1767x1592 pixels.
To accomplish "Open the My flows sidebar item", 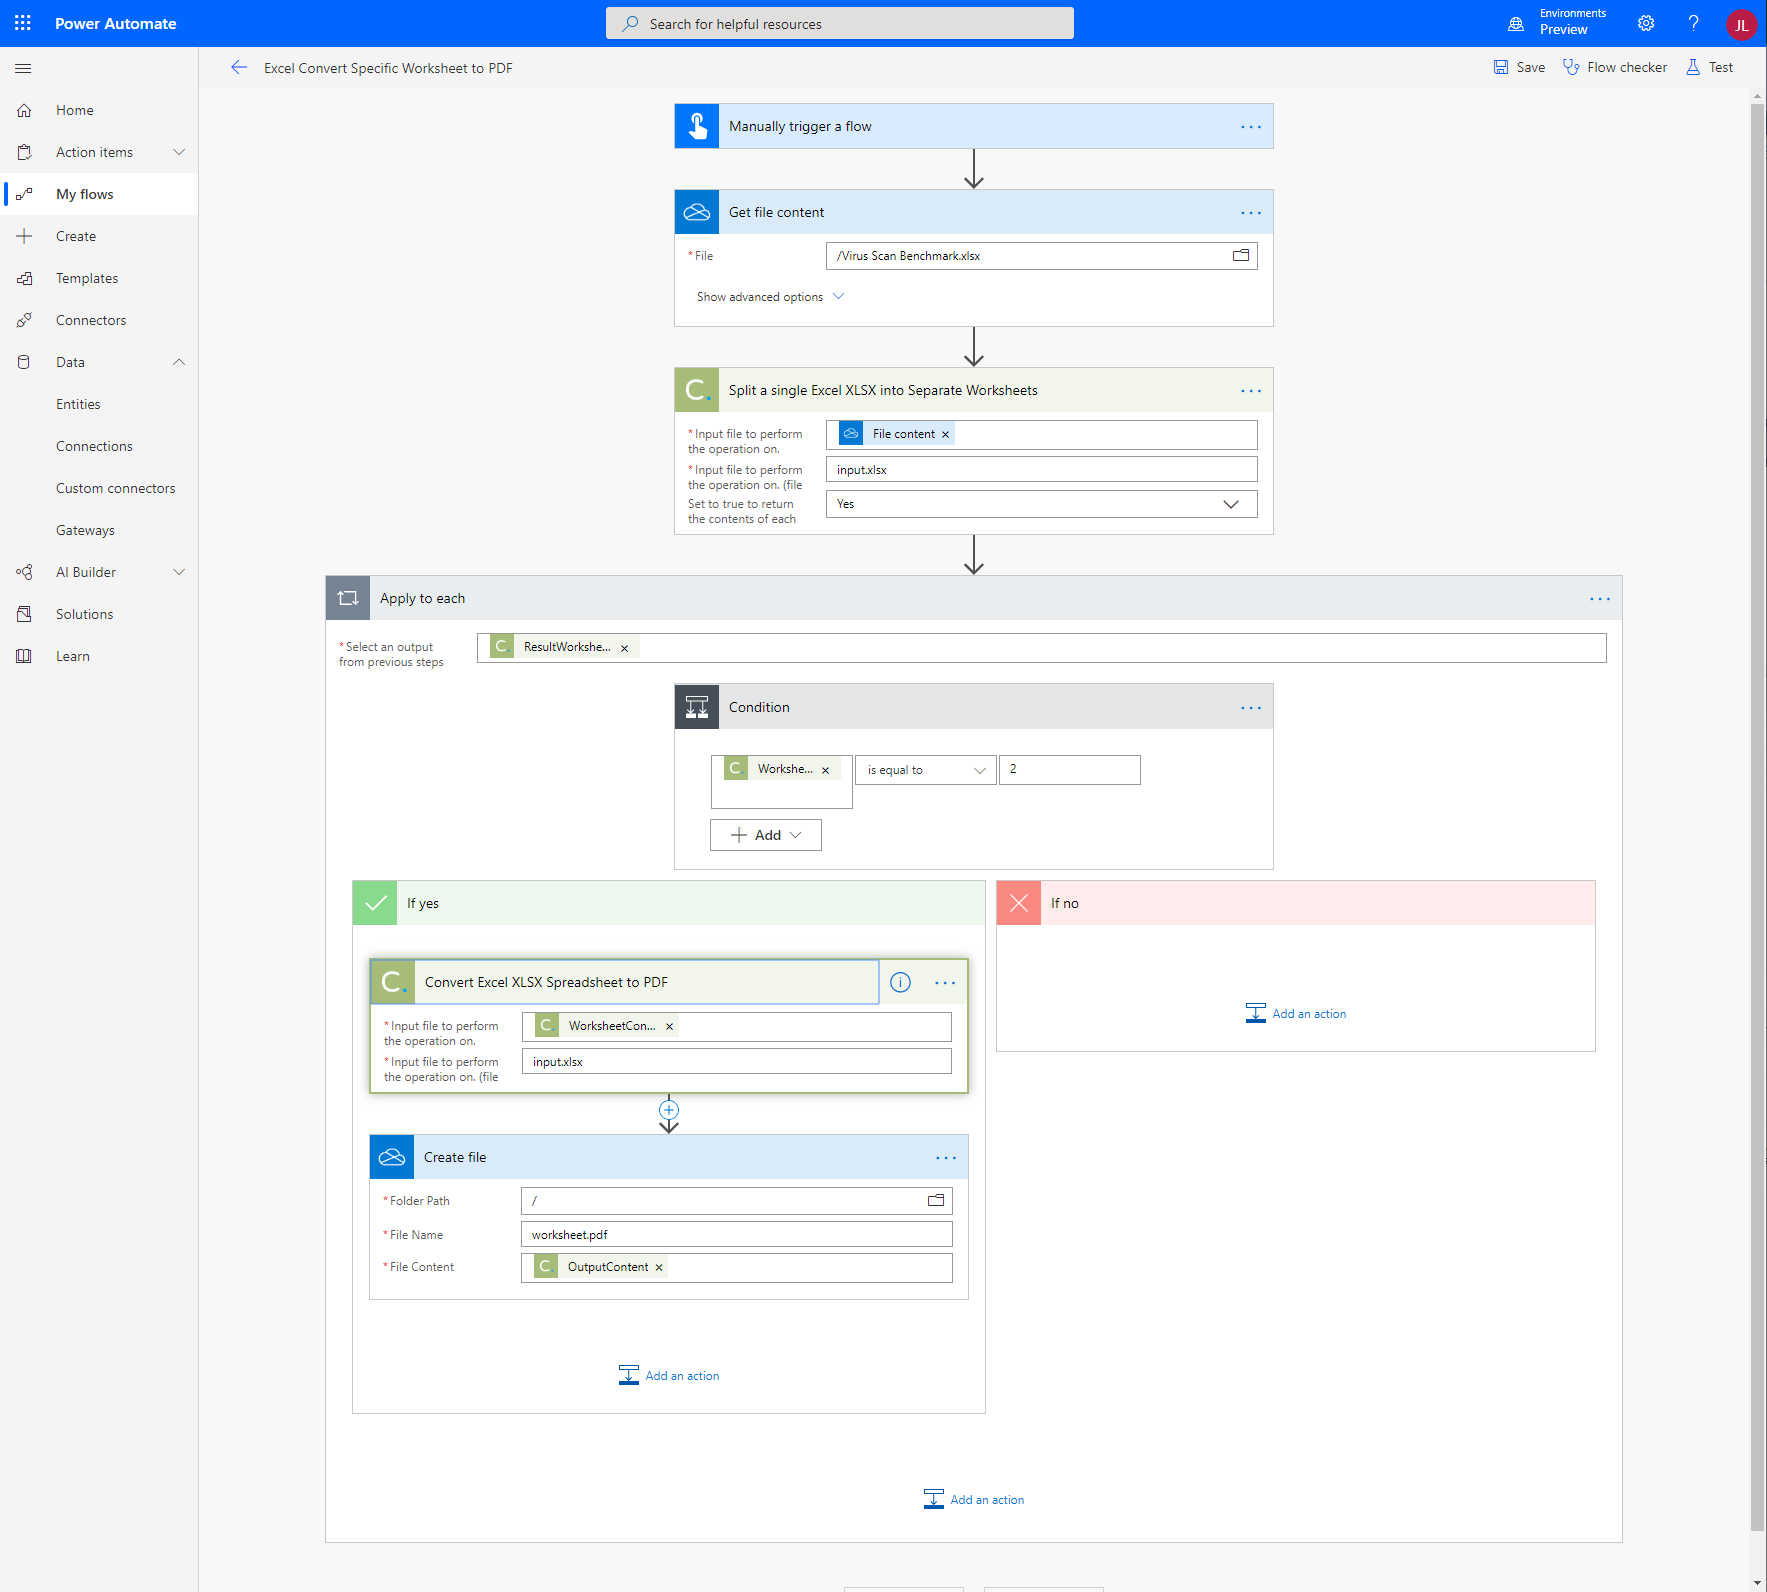I will [84, 193].
